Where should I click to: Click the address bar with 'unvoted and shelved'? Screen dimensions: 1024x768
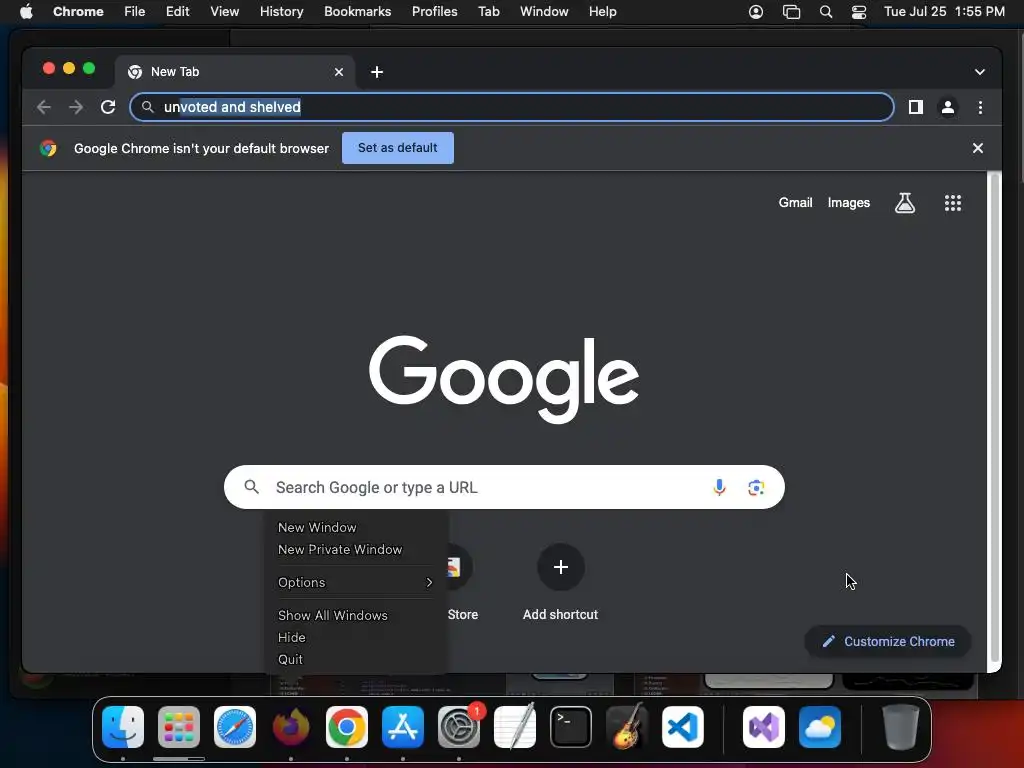click(x=511, y=107)
